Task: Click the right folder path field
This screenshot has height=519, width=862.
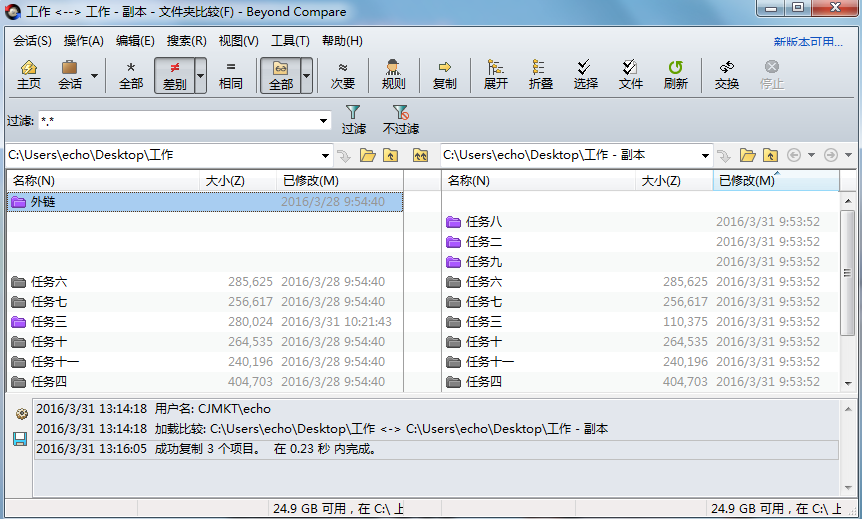Action: tap(571, 155)
